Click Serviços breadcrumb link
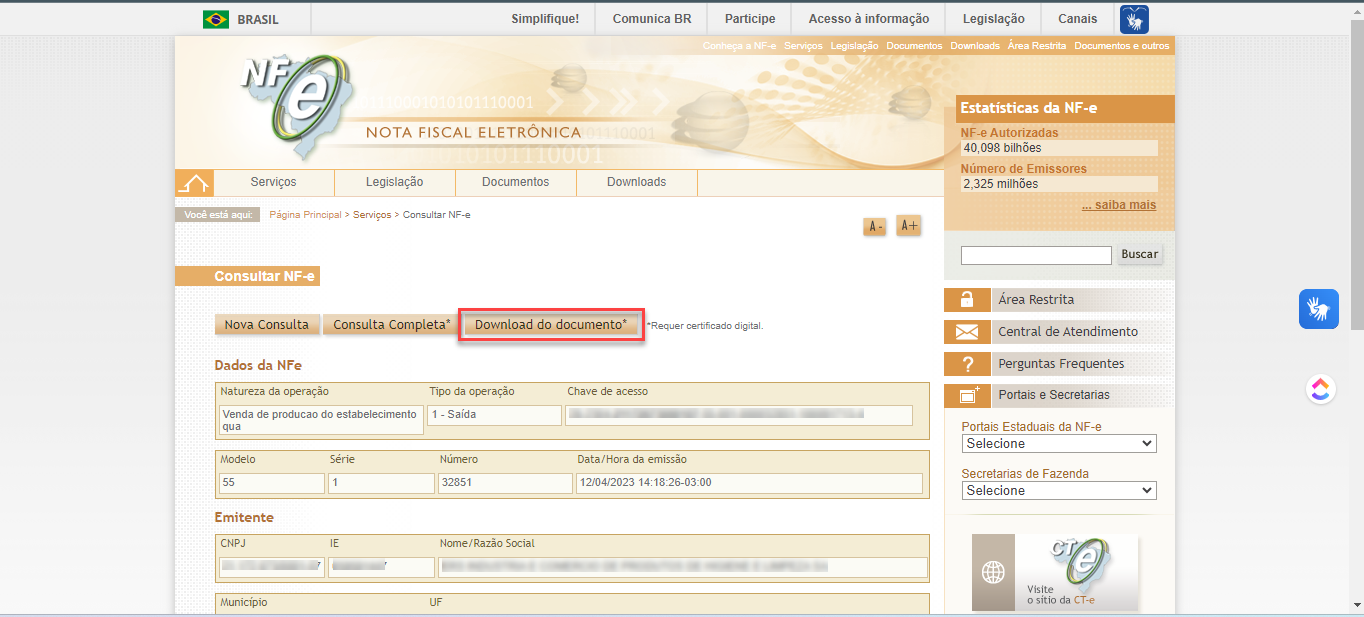Screen dimensions: 1364x617 pyautogui.click(x=372, y=215)
